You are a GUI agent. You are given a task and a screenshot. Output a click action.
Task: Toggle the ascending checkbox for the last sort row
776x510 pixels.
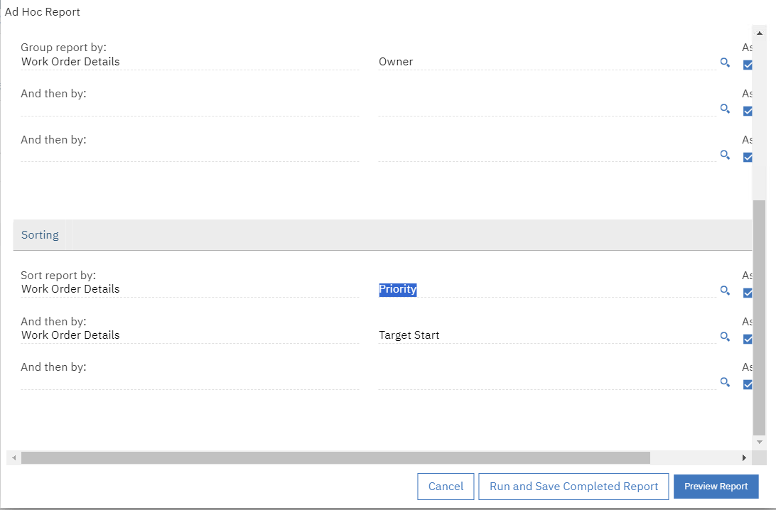tap(748, 384)
